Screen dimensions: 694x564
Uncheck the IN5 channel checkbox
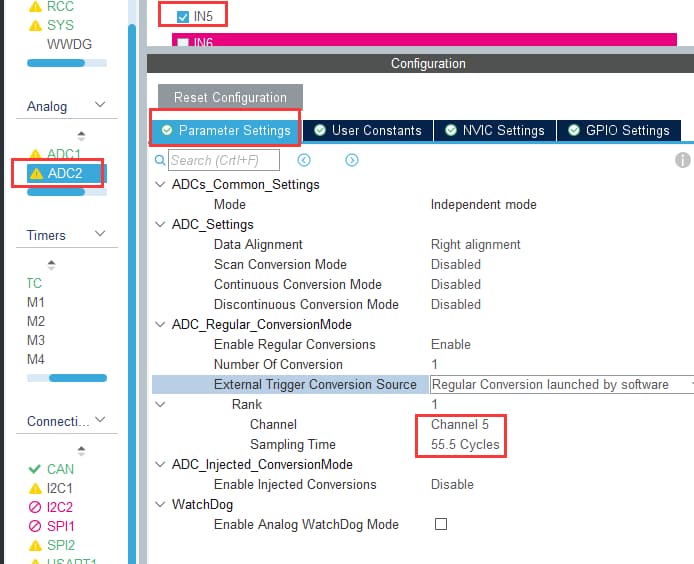(x=182, y=16)
